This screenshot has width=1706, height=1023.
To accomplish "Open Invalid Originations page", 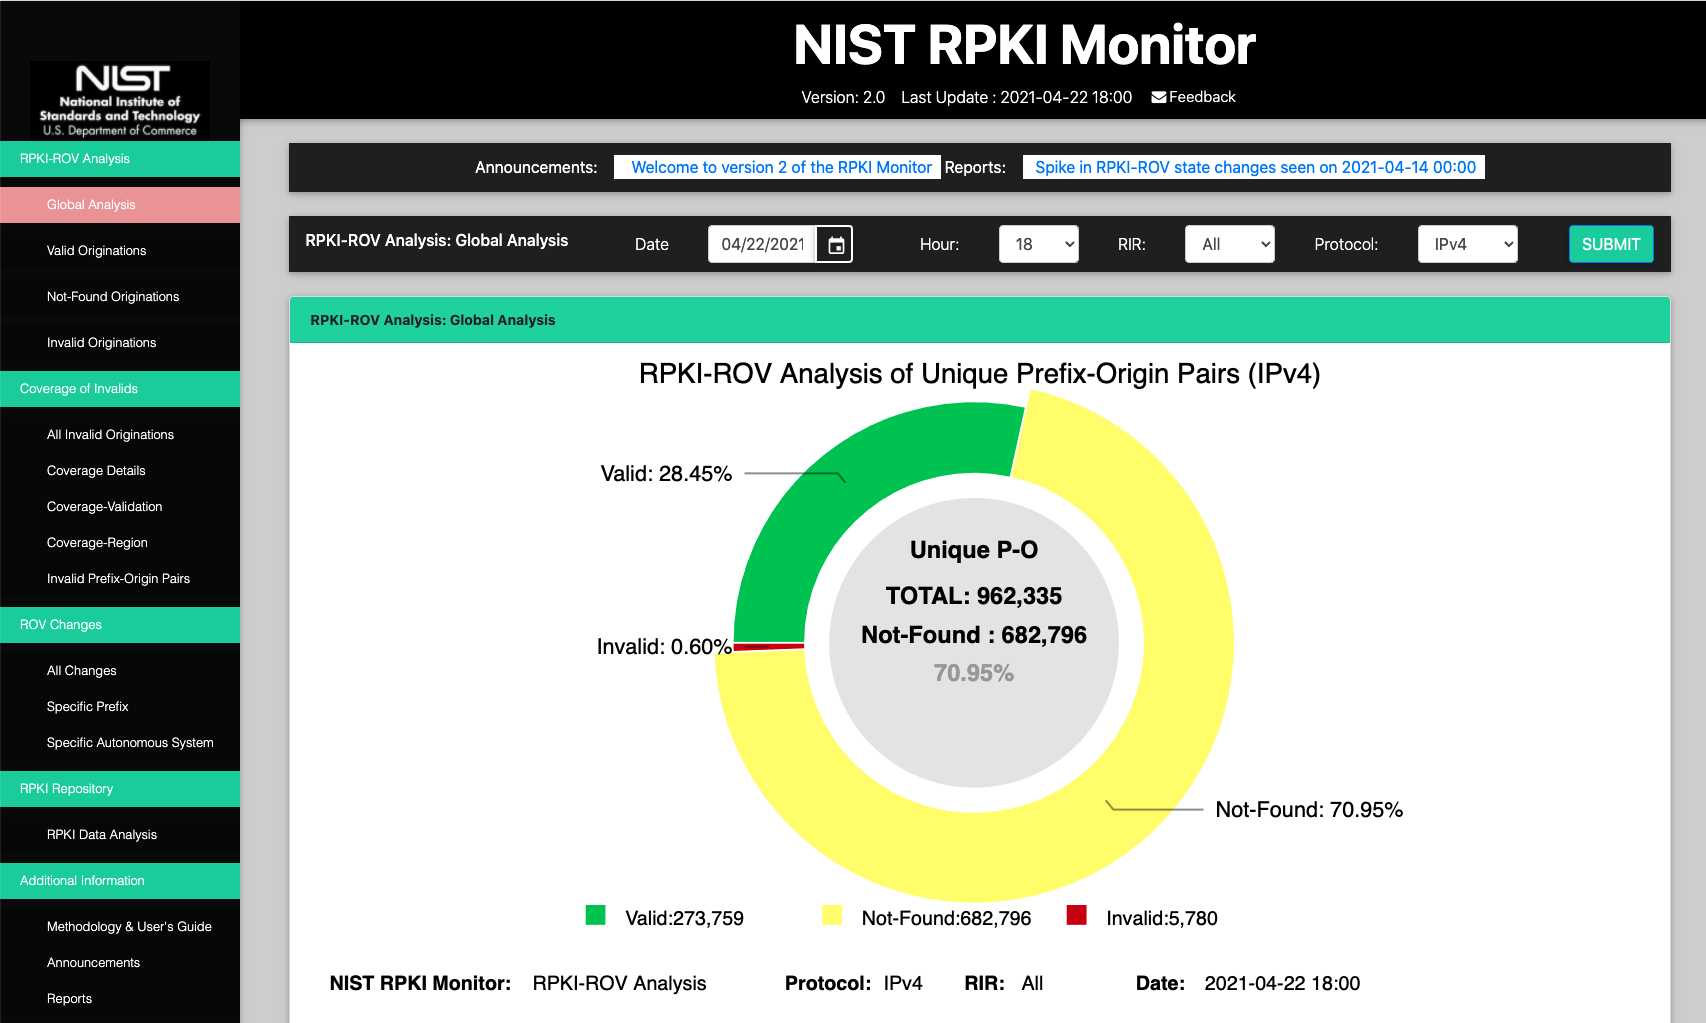I will pos(101,342).
